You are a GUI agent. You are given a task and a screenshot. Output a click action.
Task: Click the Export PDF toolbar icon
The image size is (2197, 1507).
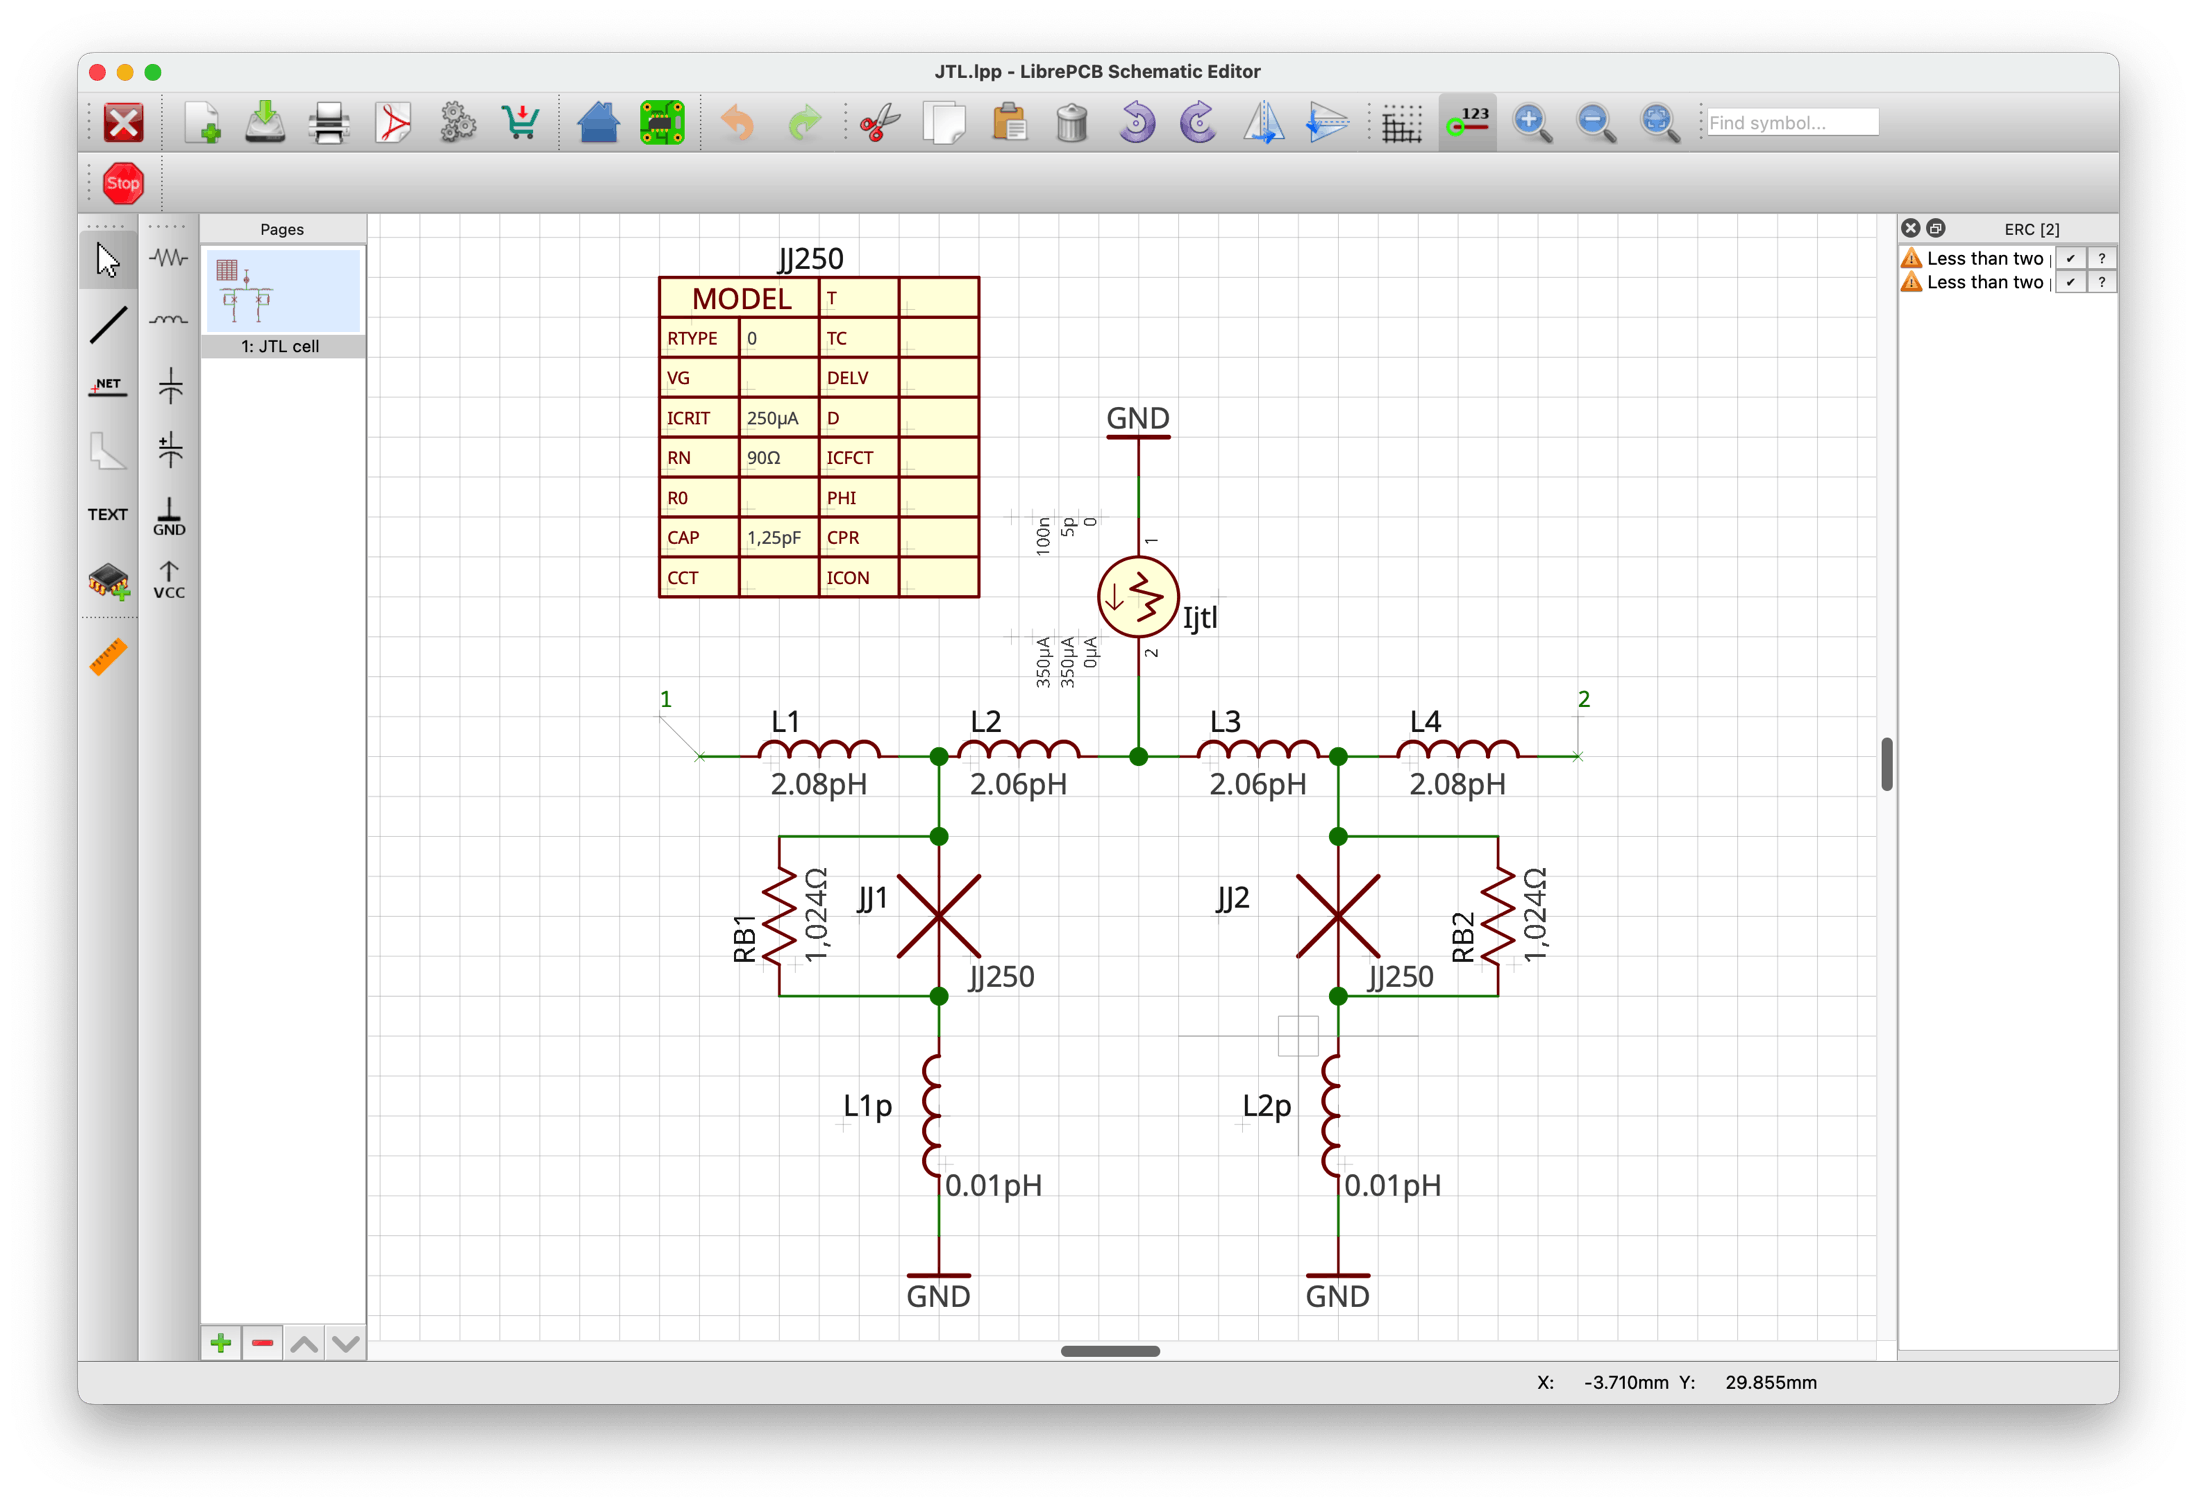(393, 123)
